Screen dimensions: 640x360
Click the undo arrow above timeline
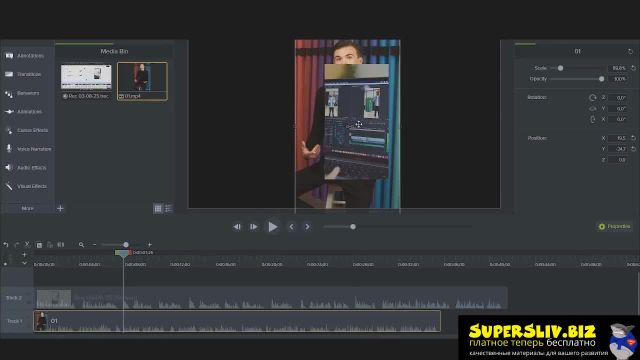click(6, 244)
